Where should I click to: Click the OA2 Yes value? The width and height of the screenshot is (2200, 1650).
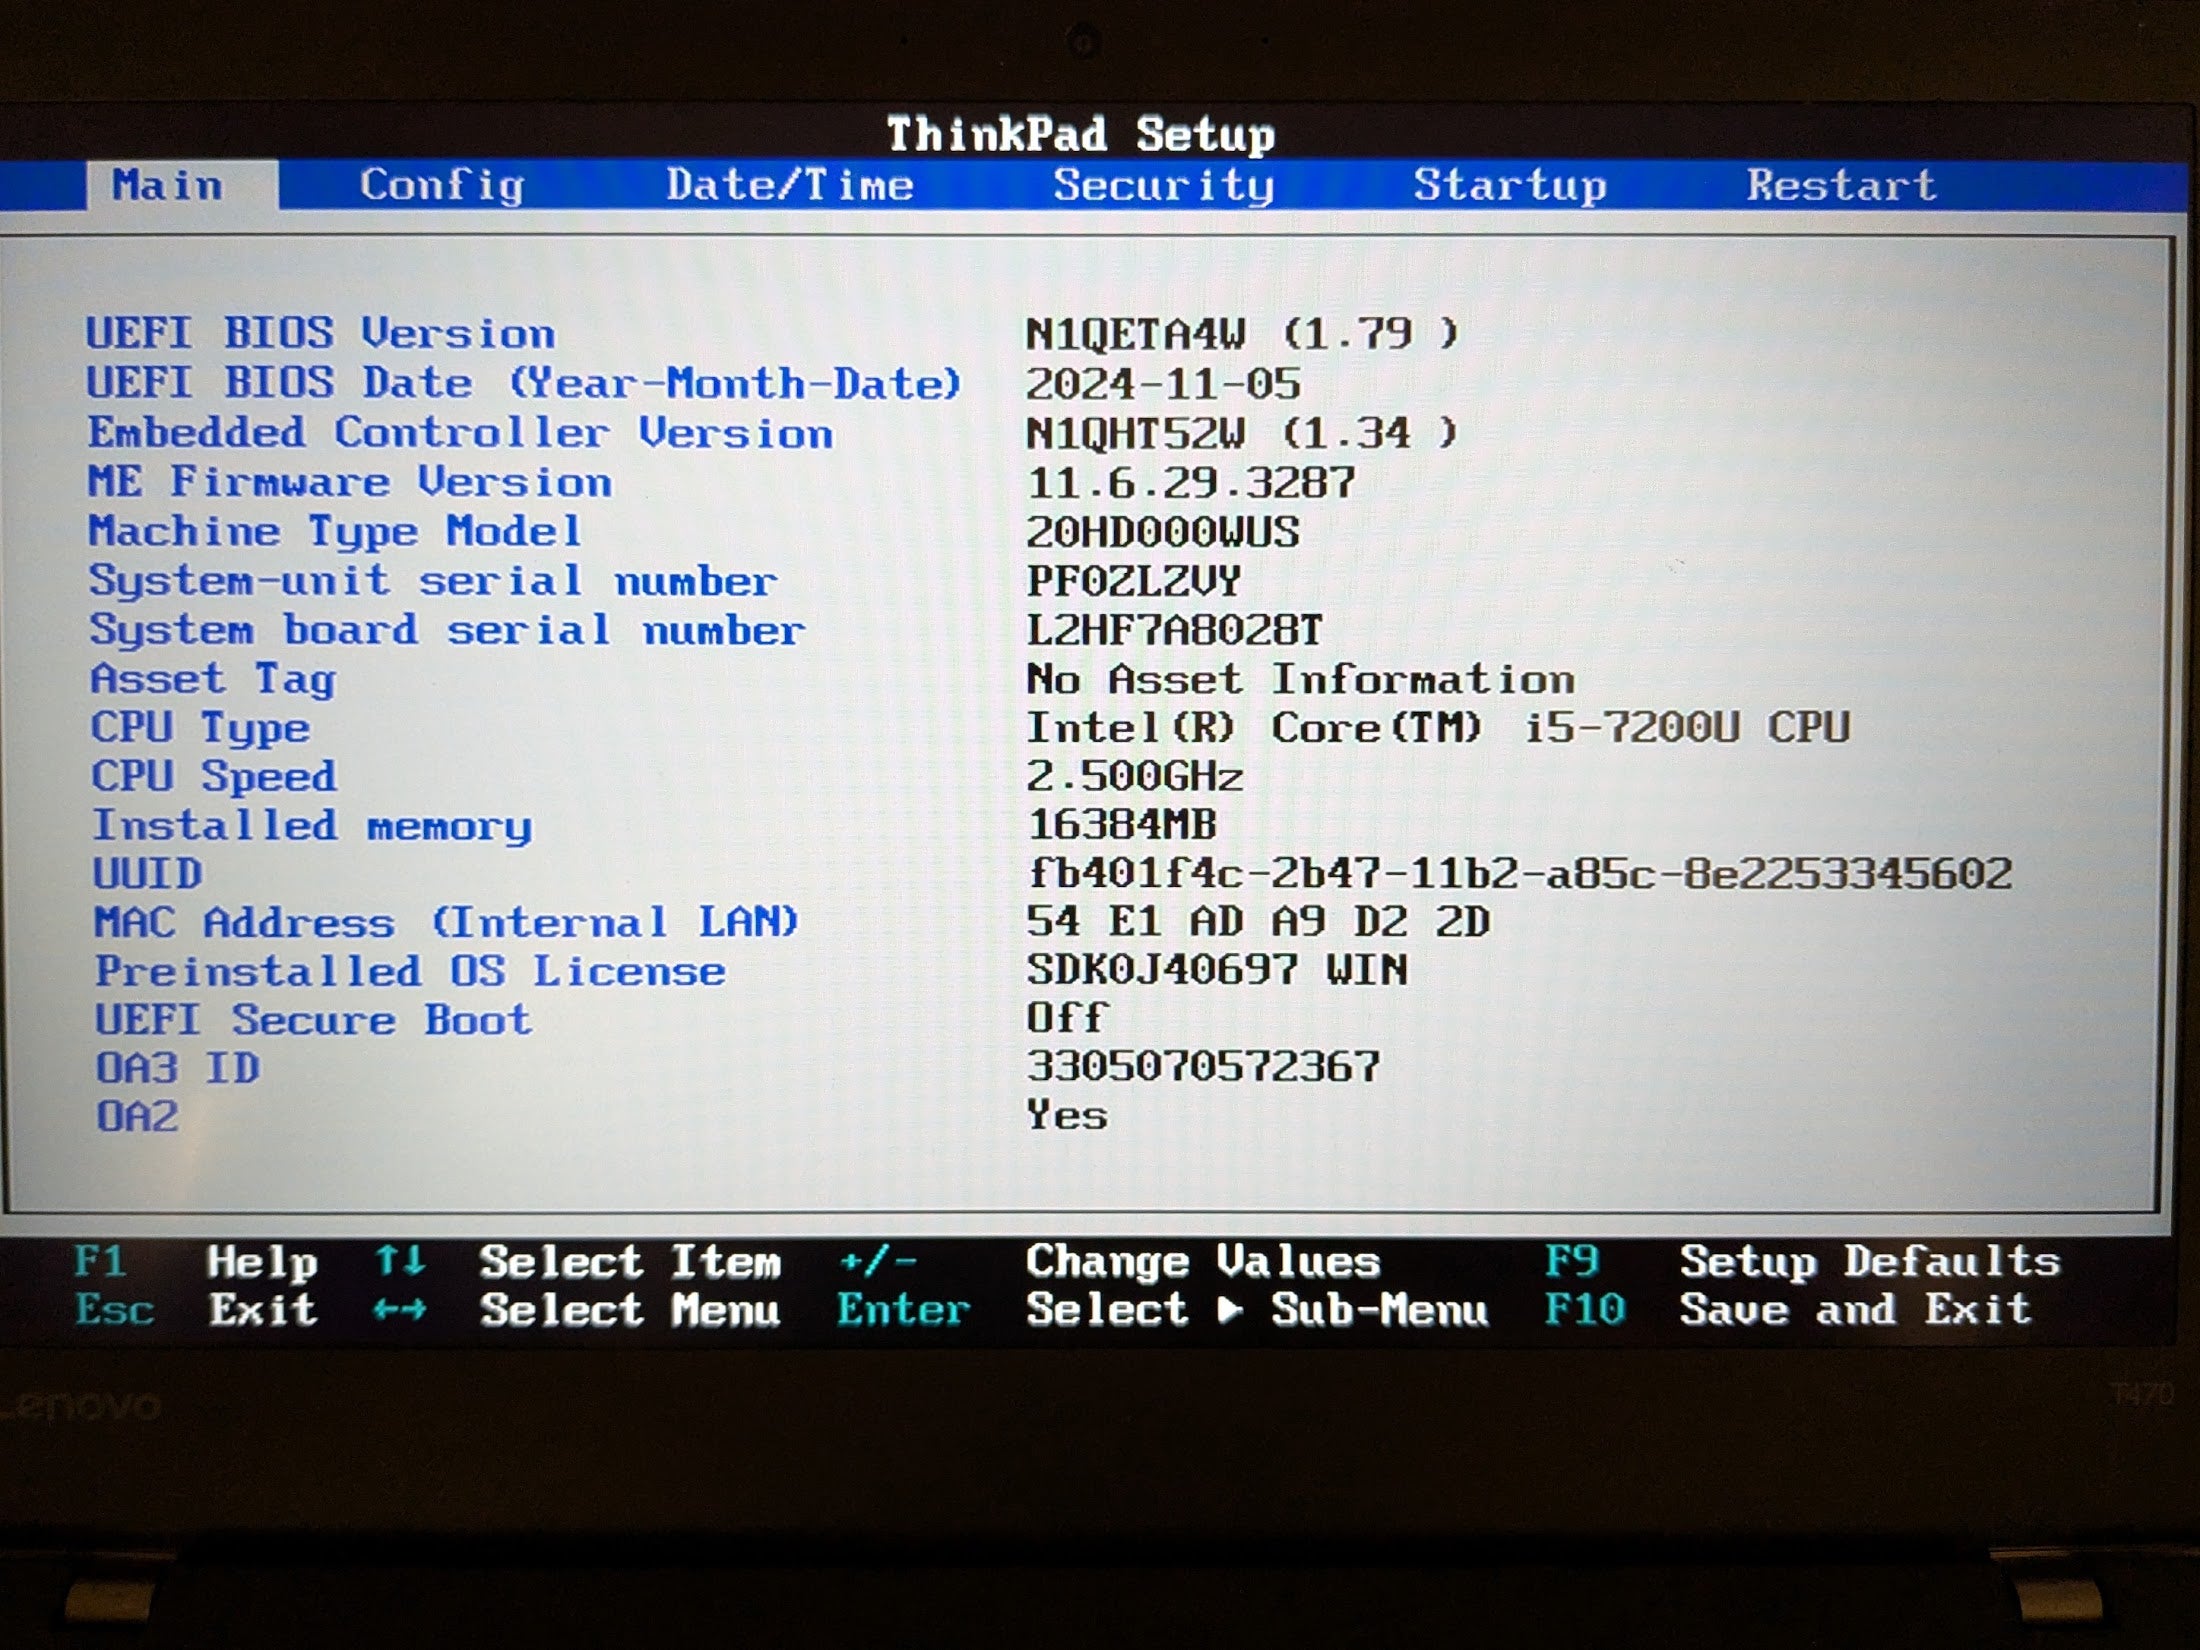click(1066, 1115)
